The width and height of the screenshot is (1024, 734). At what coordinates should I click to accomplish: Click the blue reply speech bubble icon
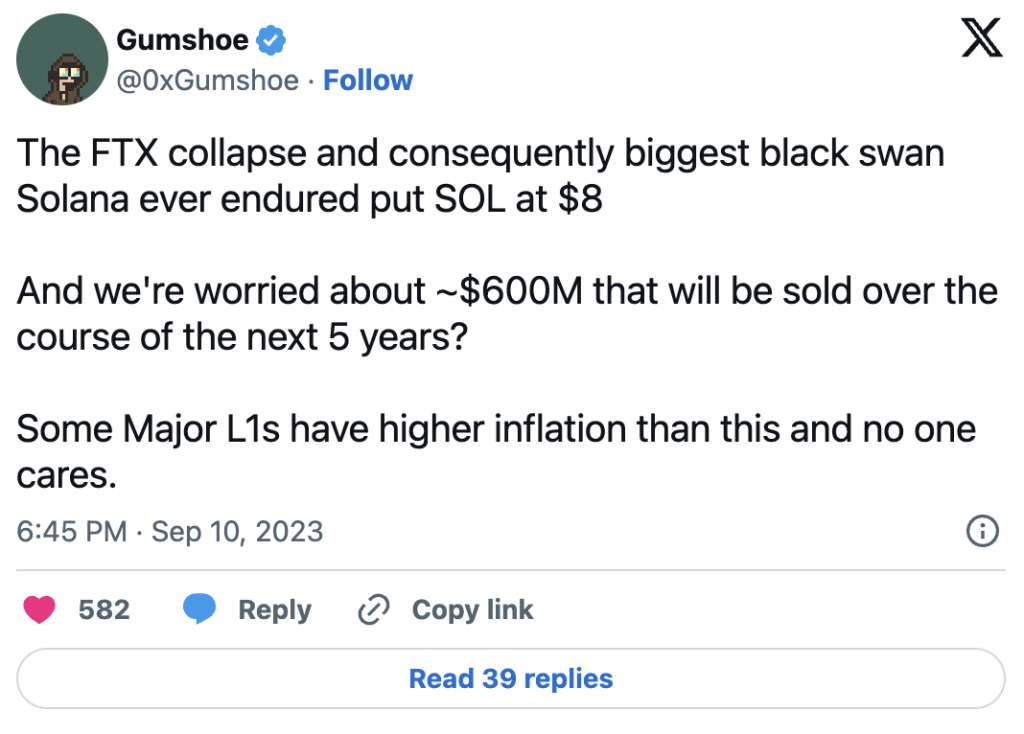click(x=199, y=609)
